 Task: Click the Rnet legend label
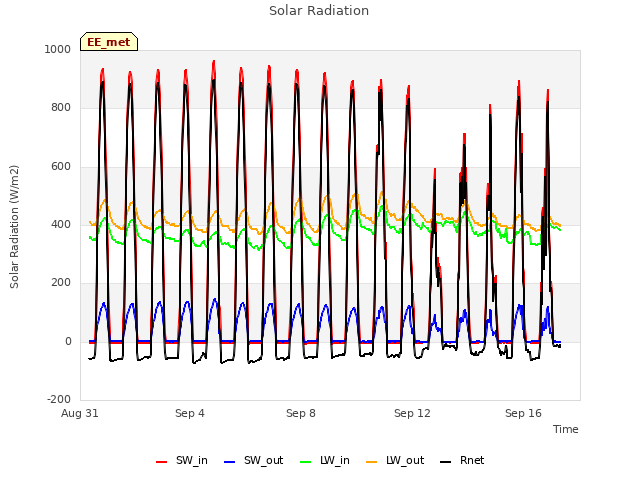(472, 461)
